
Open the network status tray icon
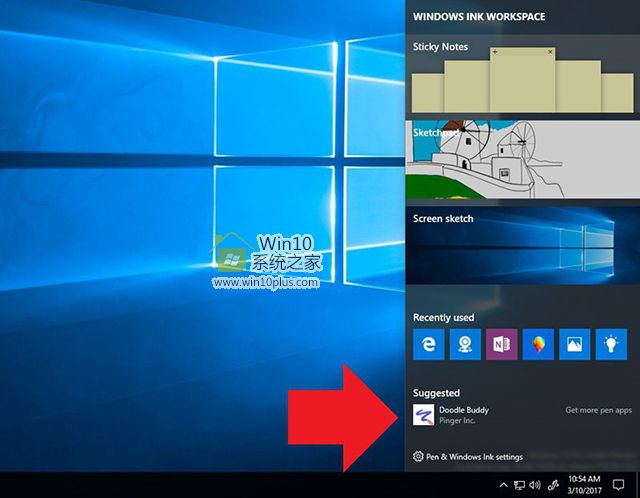(519, 485)
